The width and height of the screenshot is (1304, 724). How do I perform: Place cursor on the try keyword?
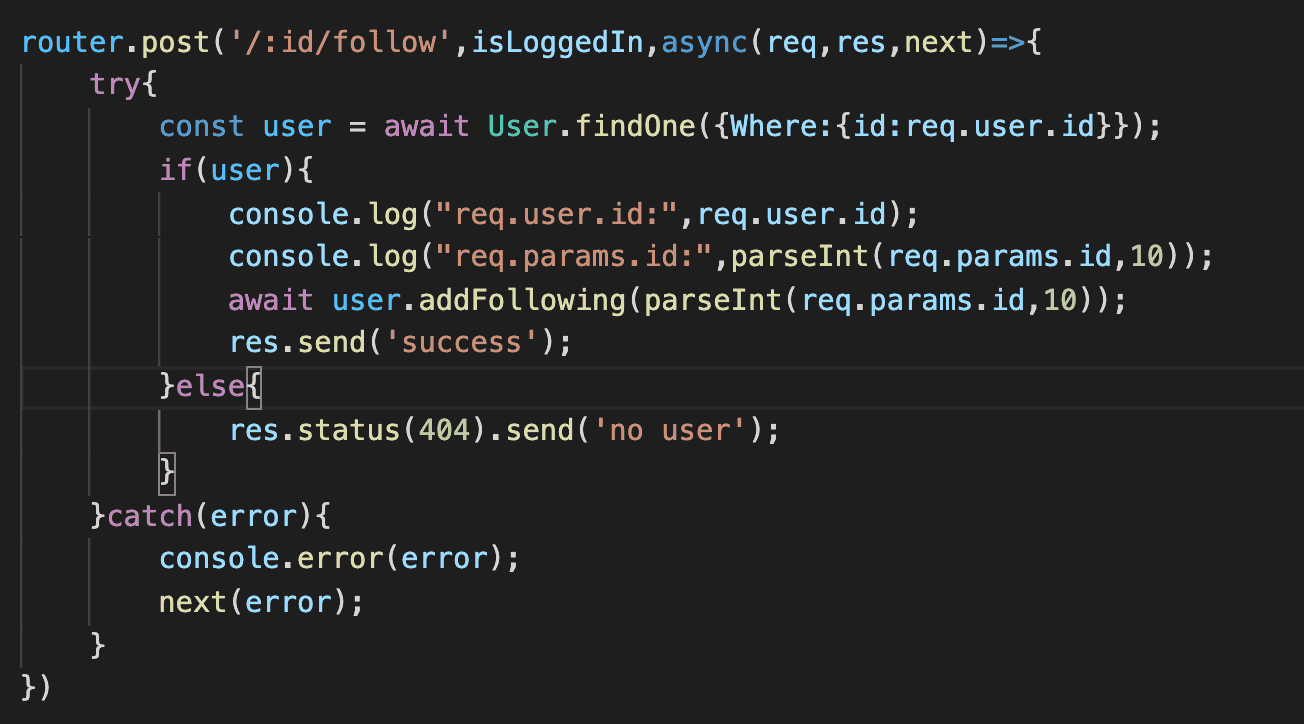pyautogui.click(x=115, y=83)
